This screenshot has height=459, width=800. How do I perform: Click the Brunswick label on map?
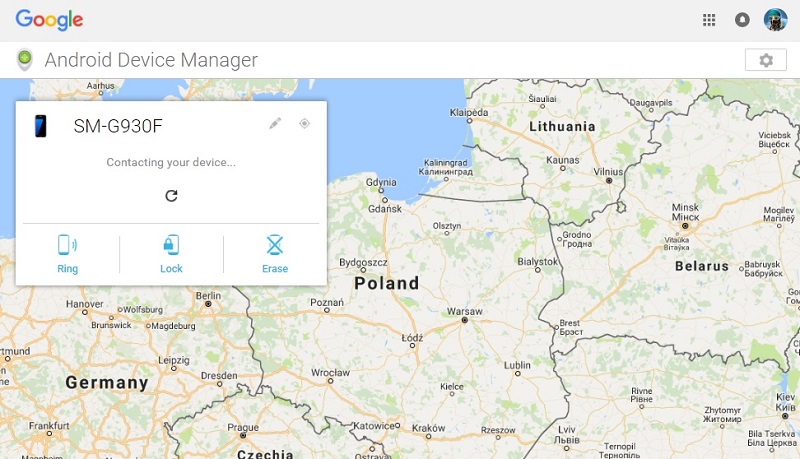[x=111, y=325]
